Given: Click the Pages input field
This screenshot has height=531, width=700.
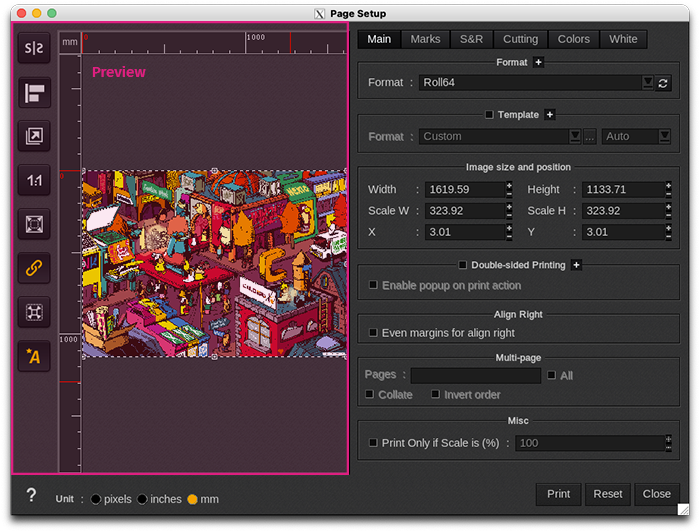Looking at the screenshot, I should [x=476, y=376].
